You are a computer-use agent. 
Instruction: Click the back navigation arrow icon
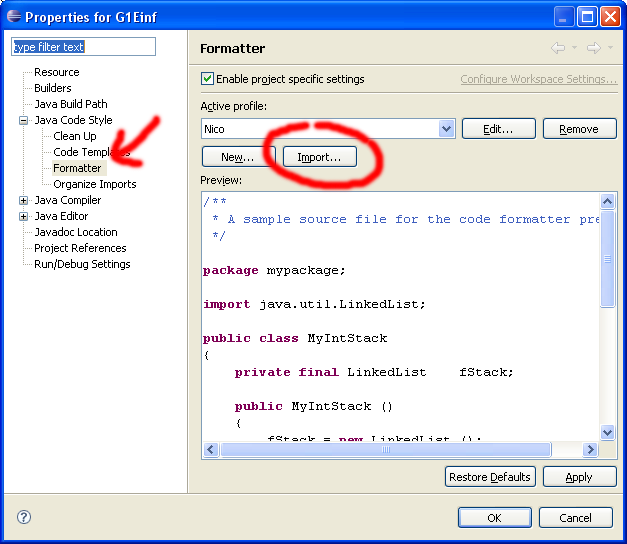[x=557, y=48]
